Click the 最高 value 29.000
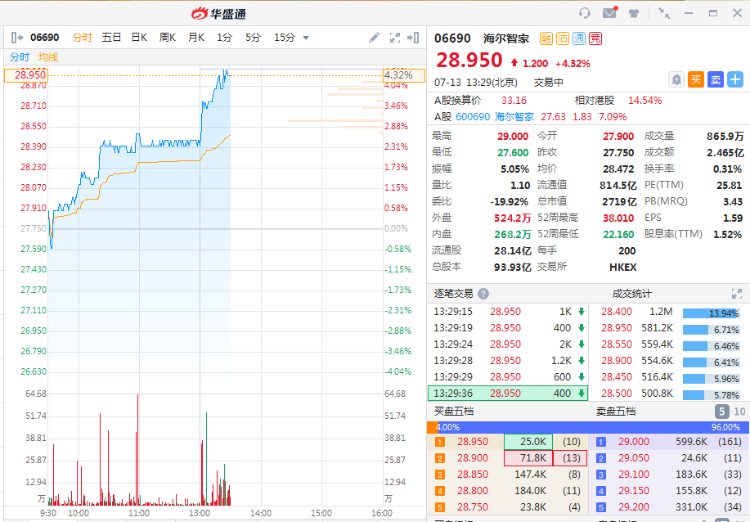 [x=513, y=136]
